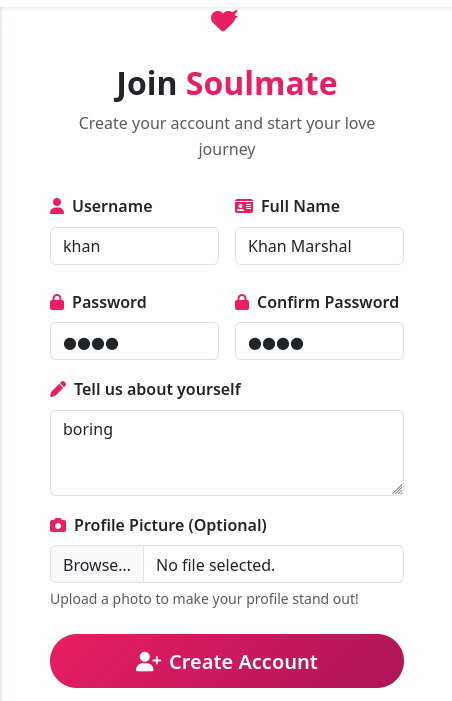Viewport: 452px width, 701px height.
Task: Open file chooser with Browse button
Action: pyautogui.click(x=97, y=564)
